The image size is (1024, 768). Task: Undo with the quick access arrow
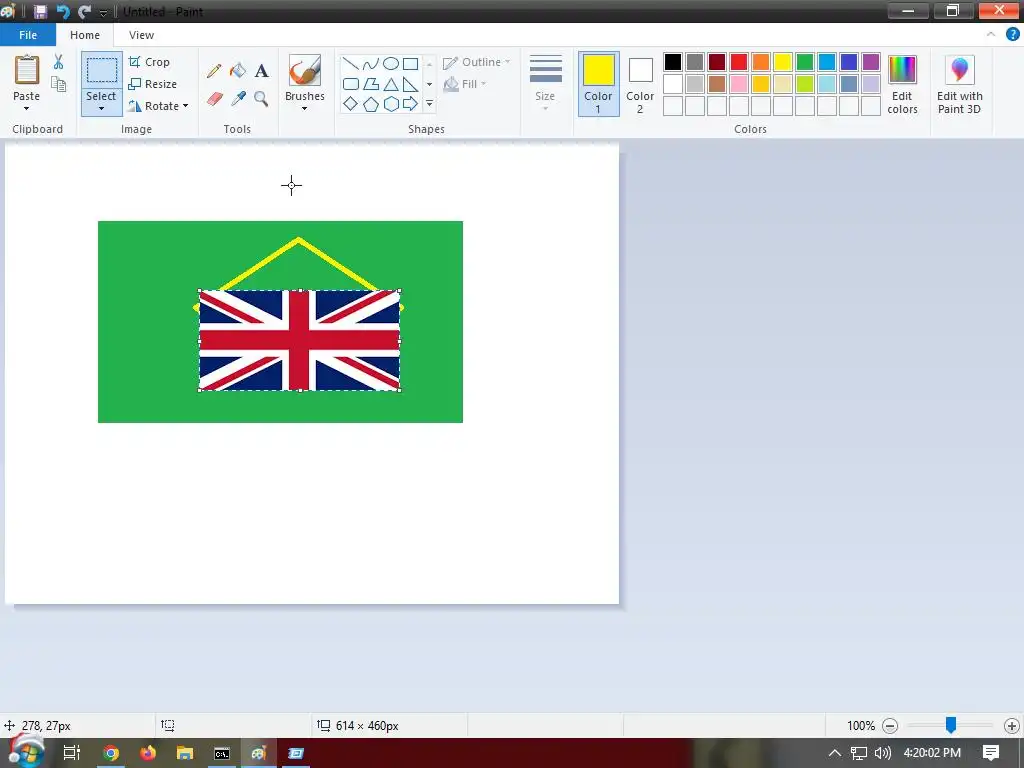tap(63, 12)
